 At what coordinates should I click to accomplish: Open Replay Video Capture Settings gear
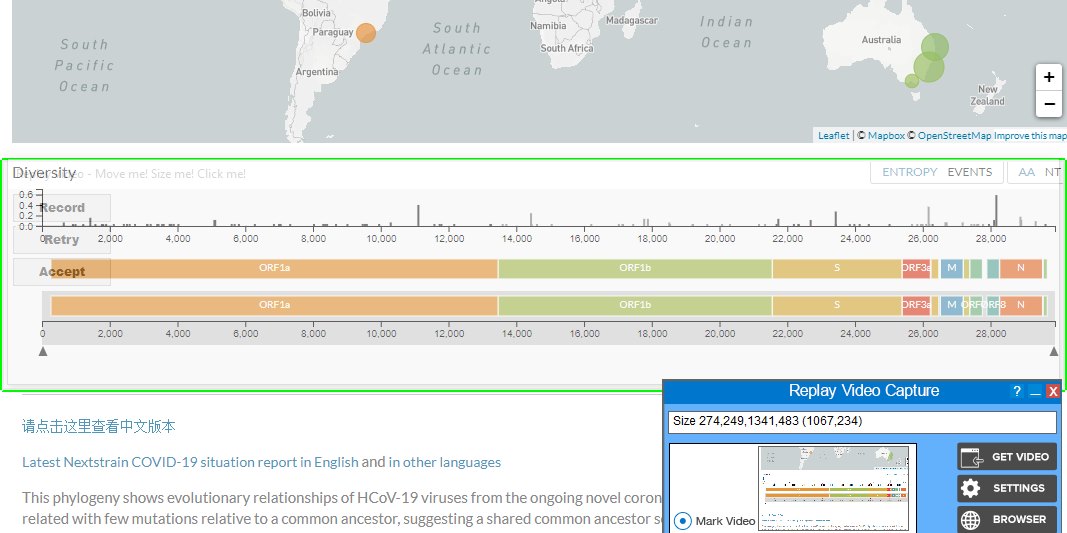tap(1006, 488)
